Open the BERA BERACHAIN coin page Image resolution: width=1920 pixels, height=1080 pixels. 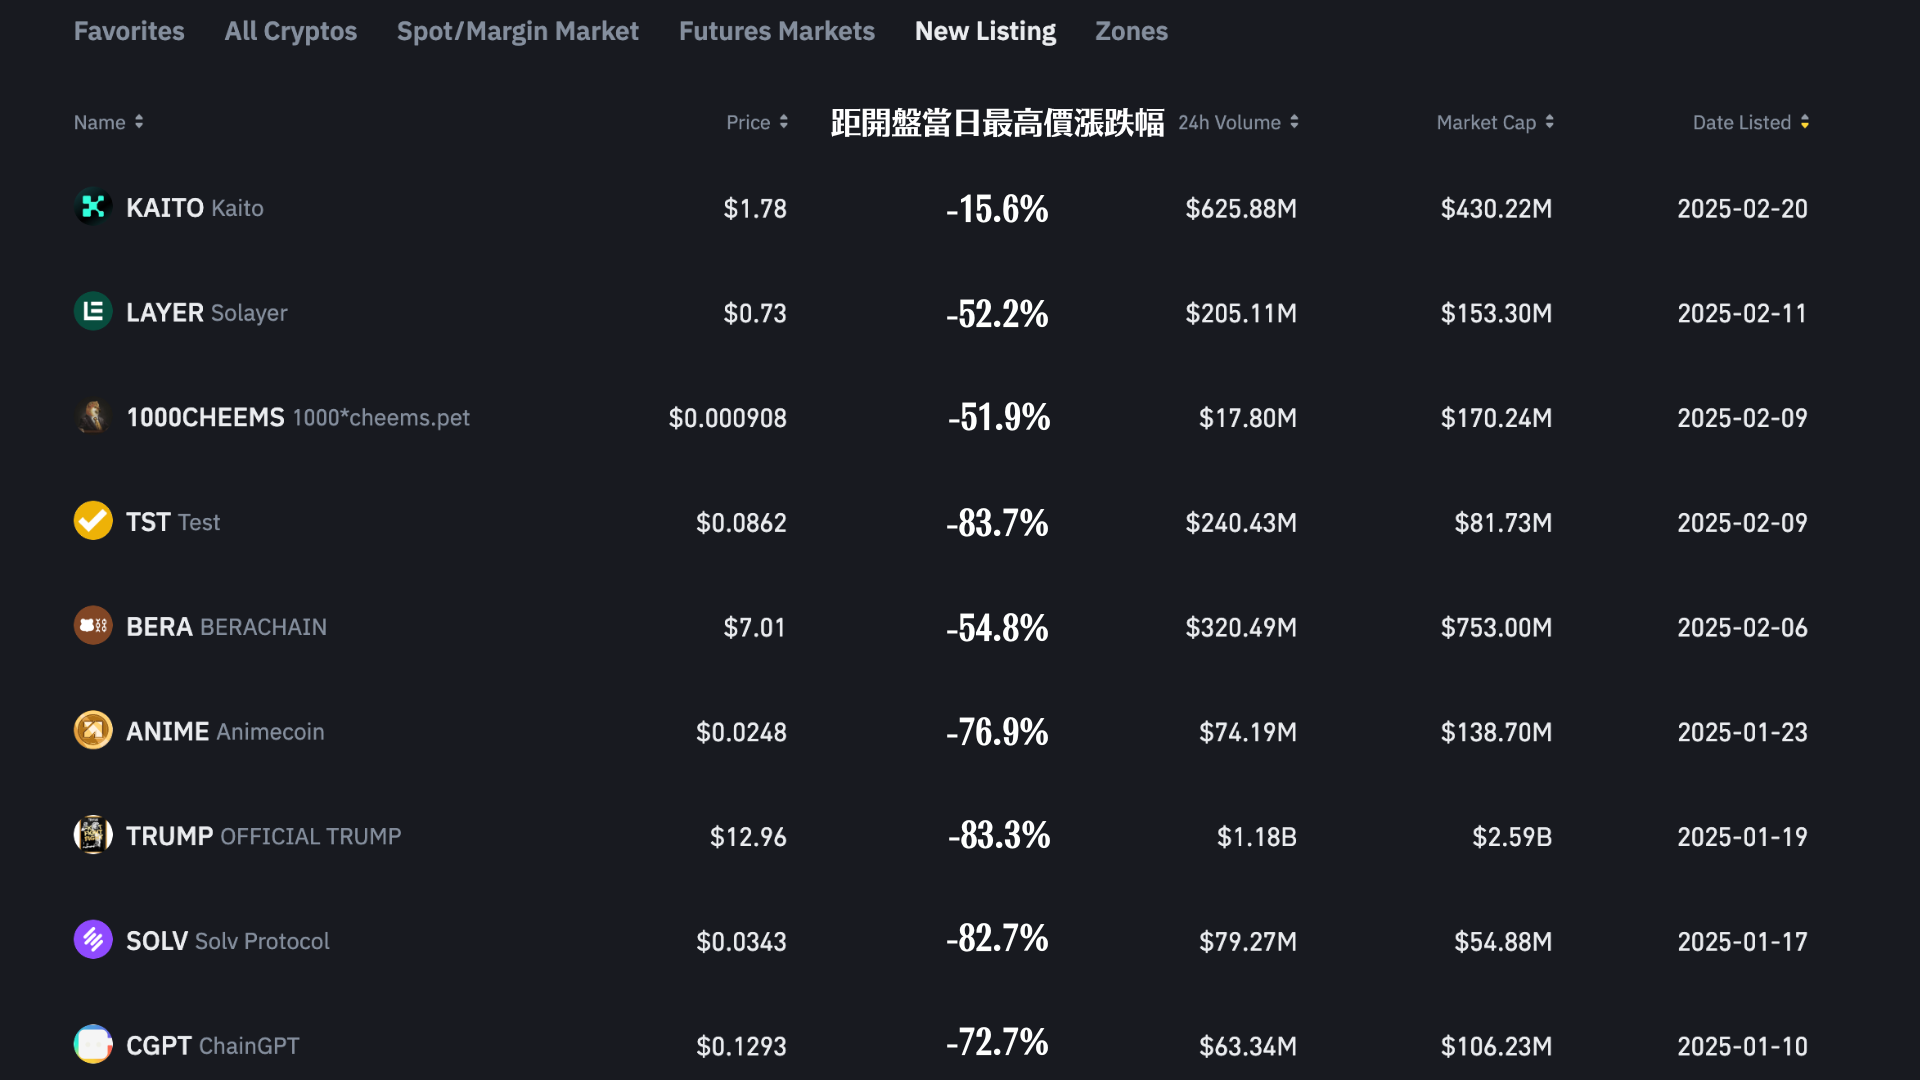point(226,627)
